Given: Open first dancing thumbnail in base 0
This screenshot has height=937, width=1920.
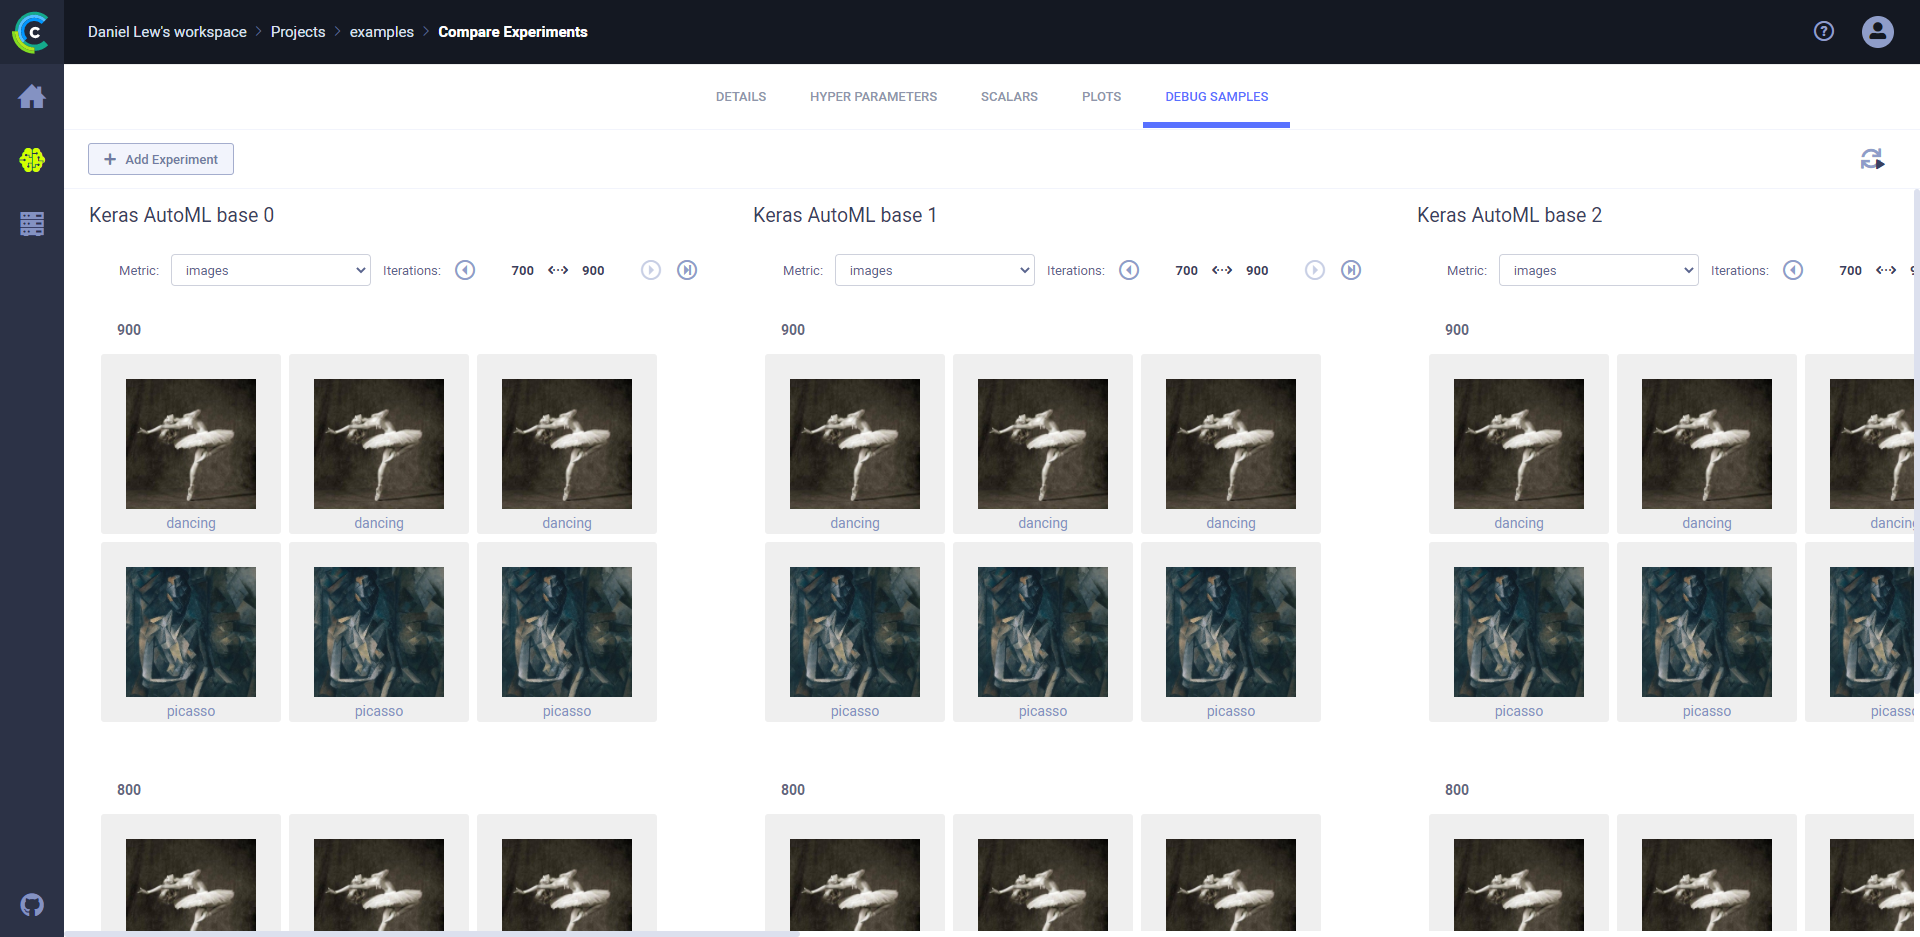Looking at the screenshot, I should (x=191, y=444).
